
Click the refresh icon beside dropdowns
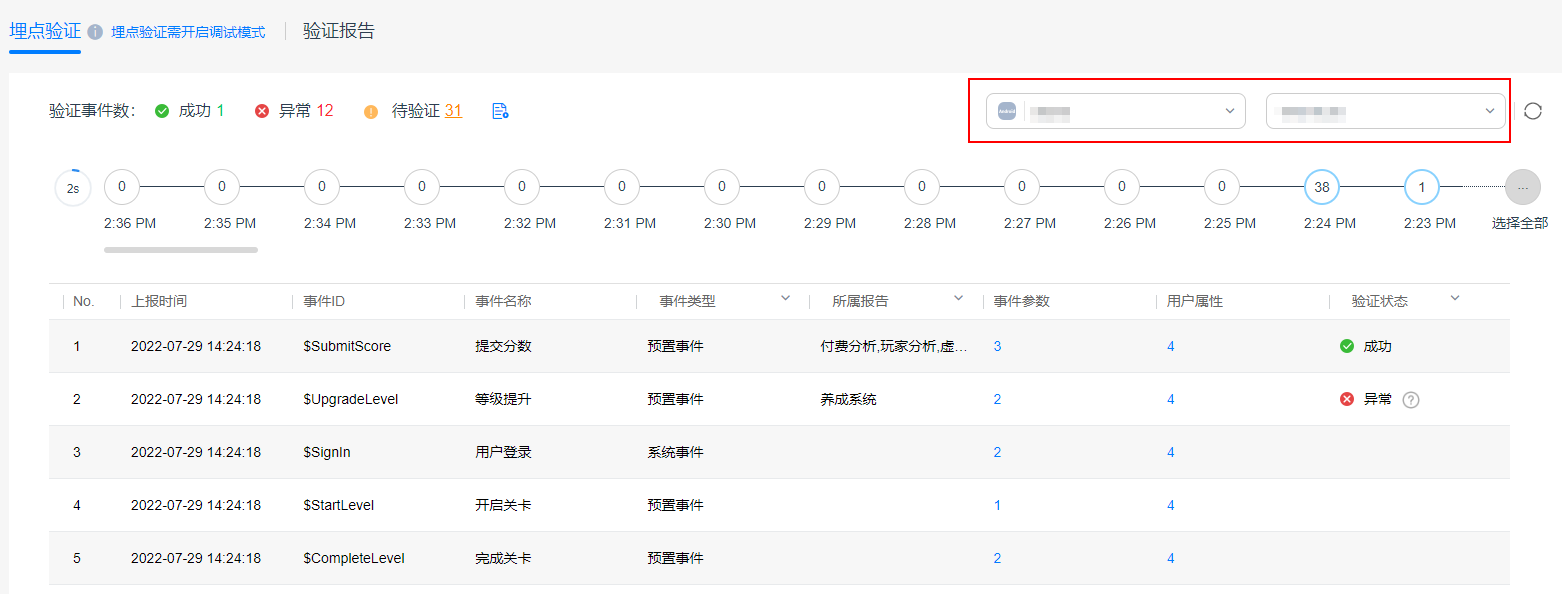click(1533, 111)
